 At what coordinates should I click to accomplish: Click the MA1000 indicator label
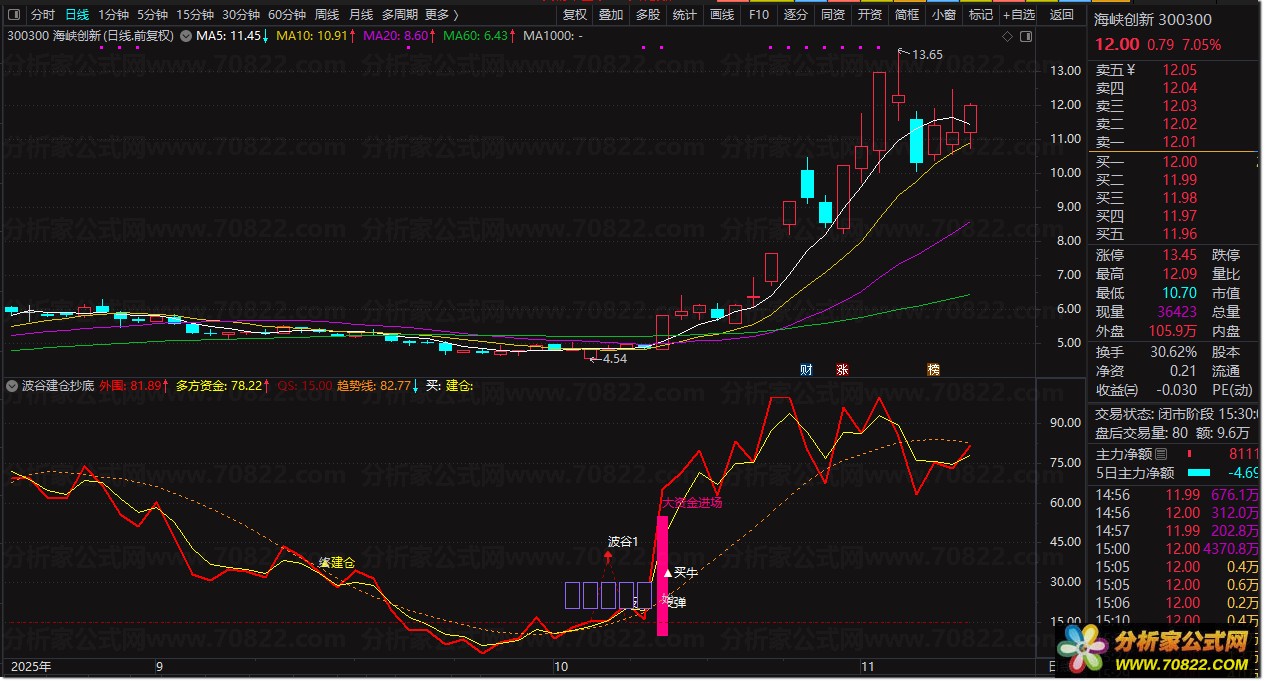(554, 36)
